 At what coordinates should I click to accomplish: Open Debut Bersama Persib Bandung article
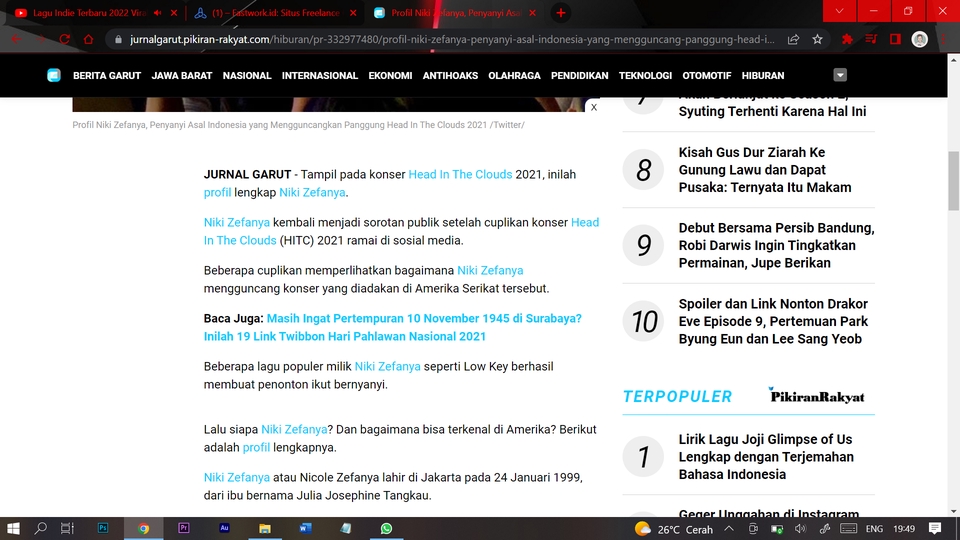point(776,245)
